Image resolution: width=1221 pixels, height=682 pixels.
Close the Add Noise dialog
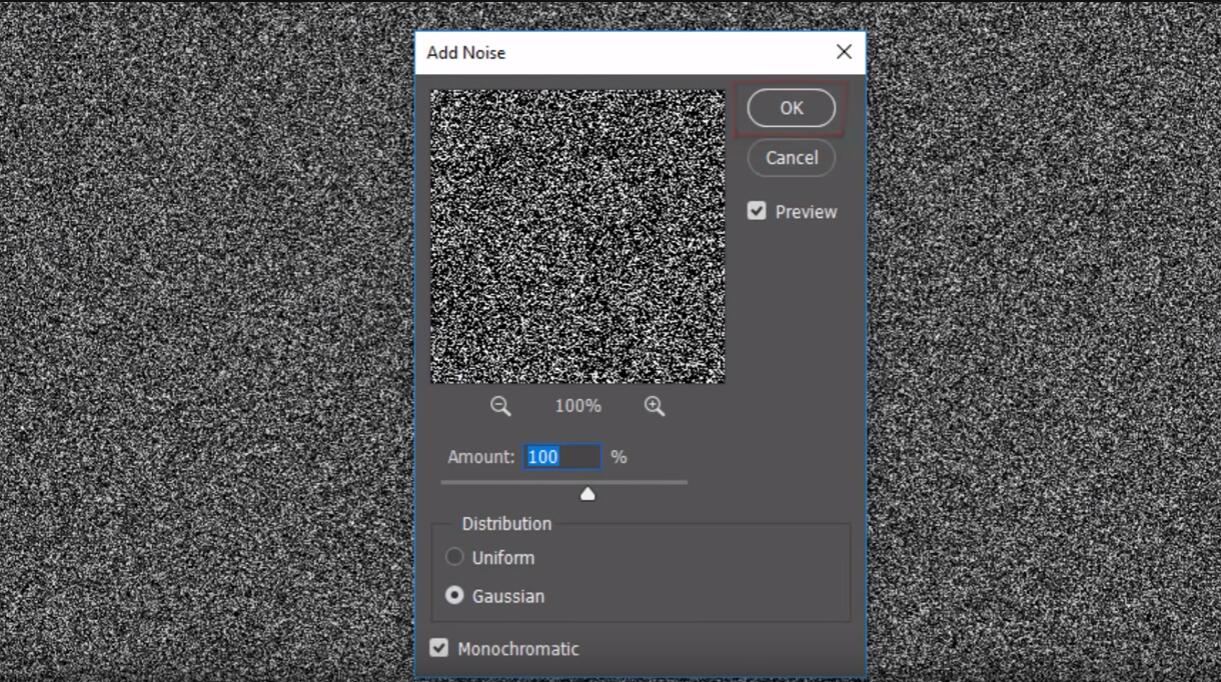[844, 52]
